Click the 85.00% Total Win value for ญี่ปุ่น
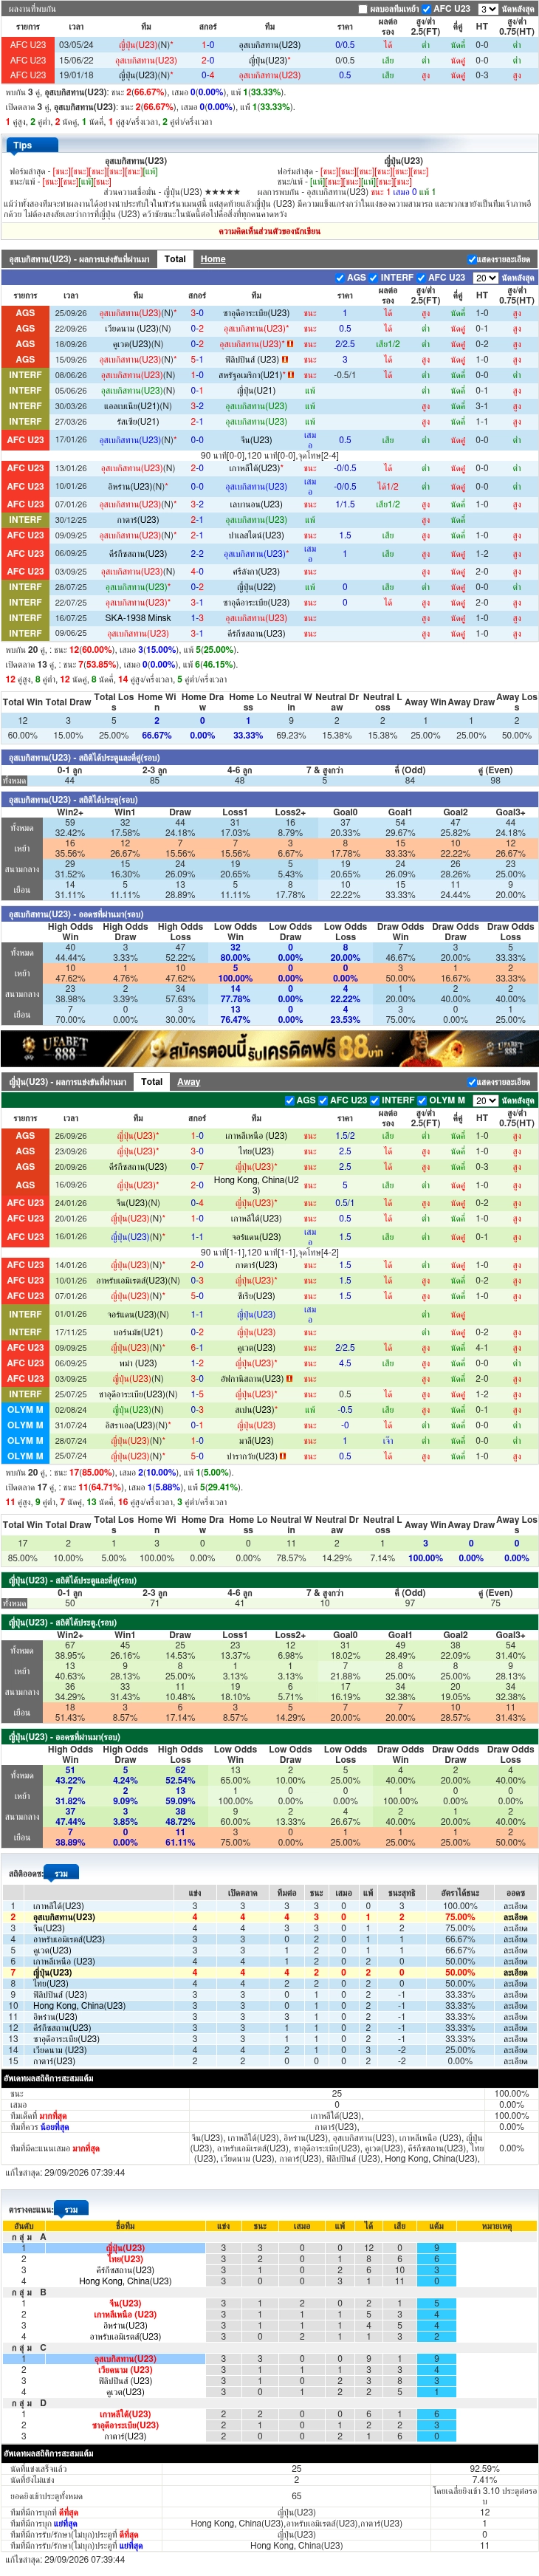 (x=22, y=1557)
